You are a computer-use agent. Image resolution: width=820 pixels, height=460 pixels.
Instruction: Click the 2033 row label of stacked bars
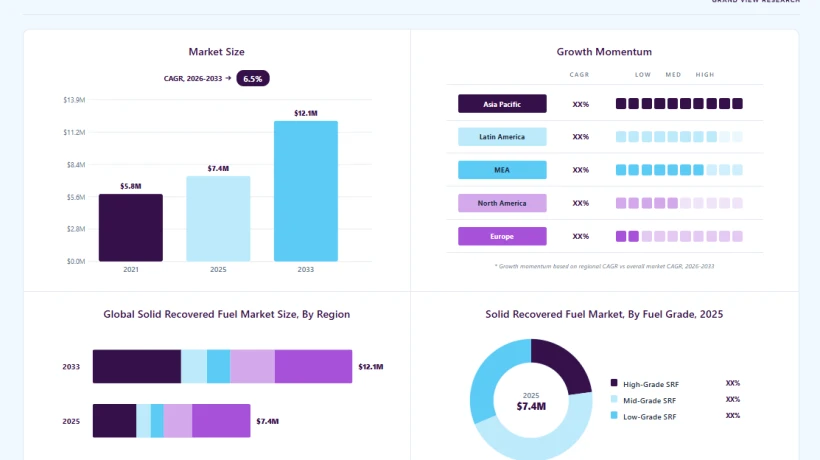coord(71,367)
